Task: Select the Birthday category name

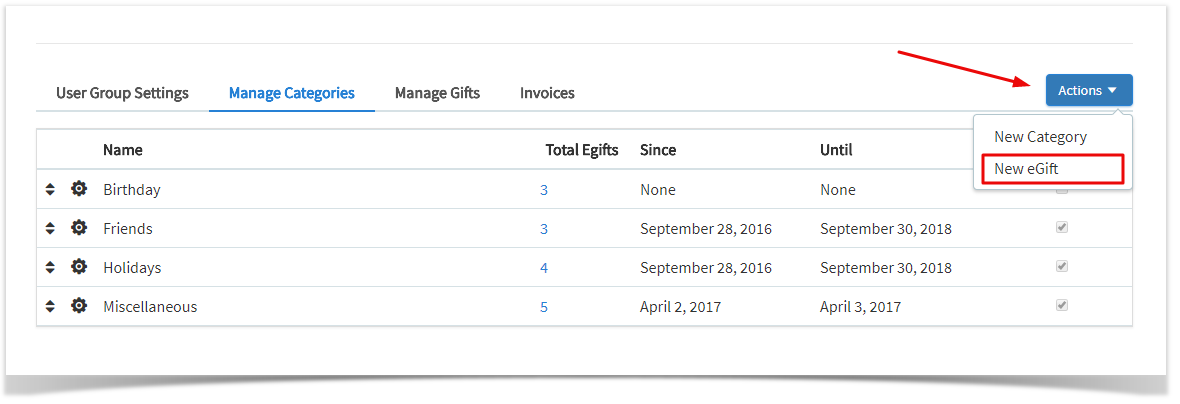Action: [x=132, y=190]
